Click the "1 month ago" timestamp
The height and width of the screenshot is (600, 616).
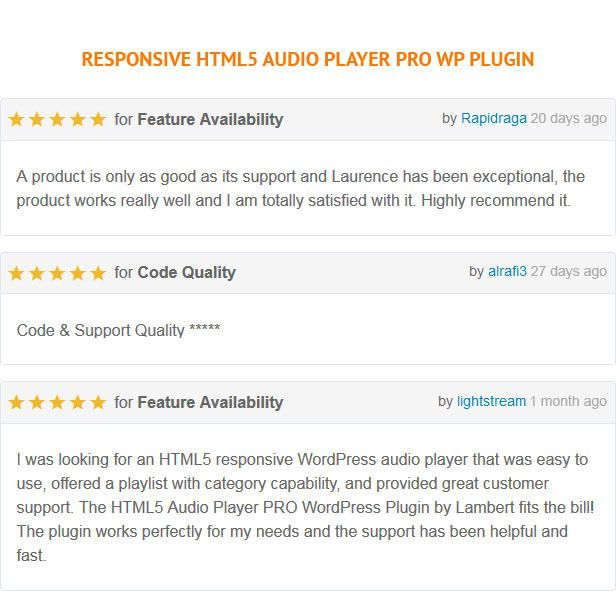[x=568, y=401]
